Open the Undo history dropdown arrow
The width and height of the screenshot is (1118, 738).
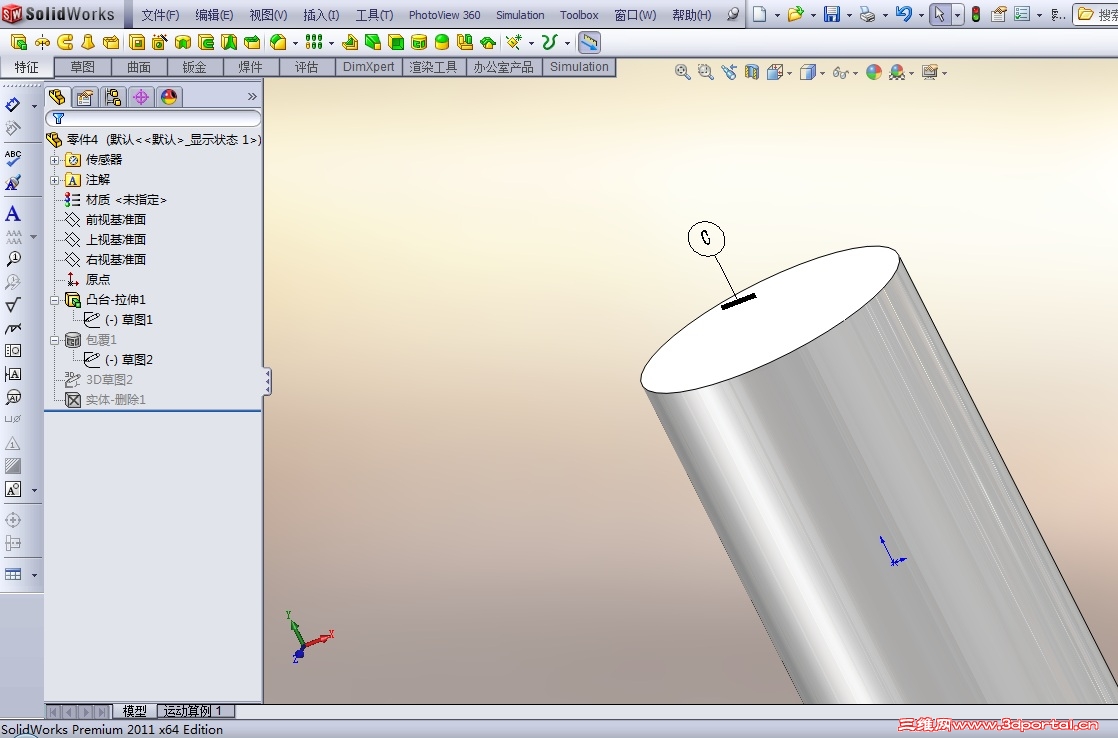tap(920, 15)
